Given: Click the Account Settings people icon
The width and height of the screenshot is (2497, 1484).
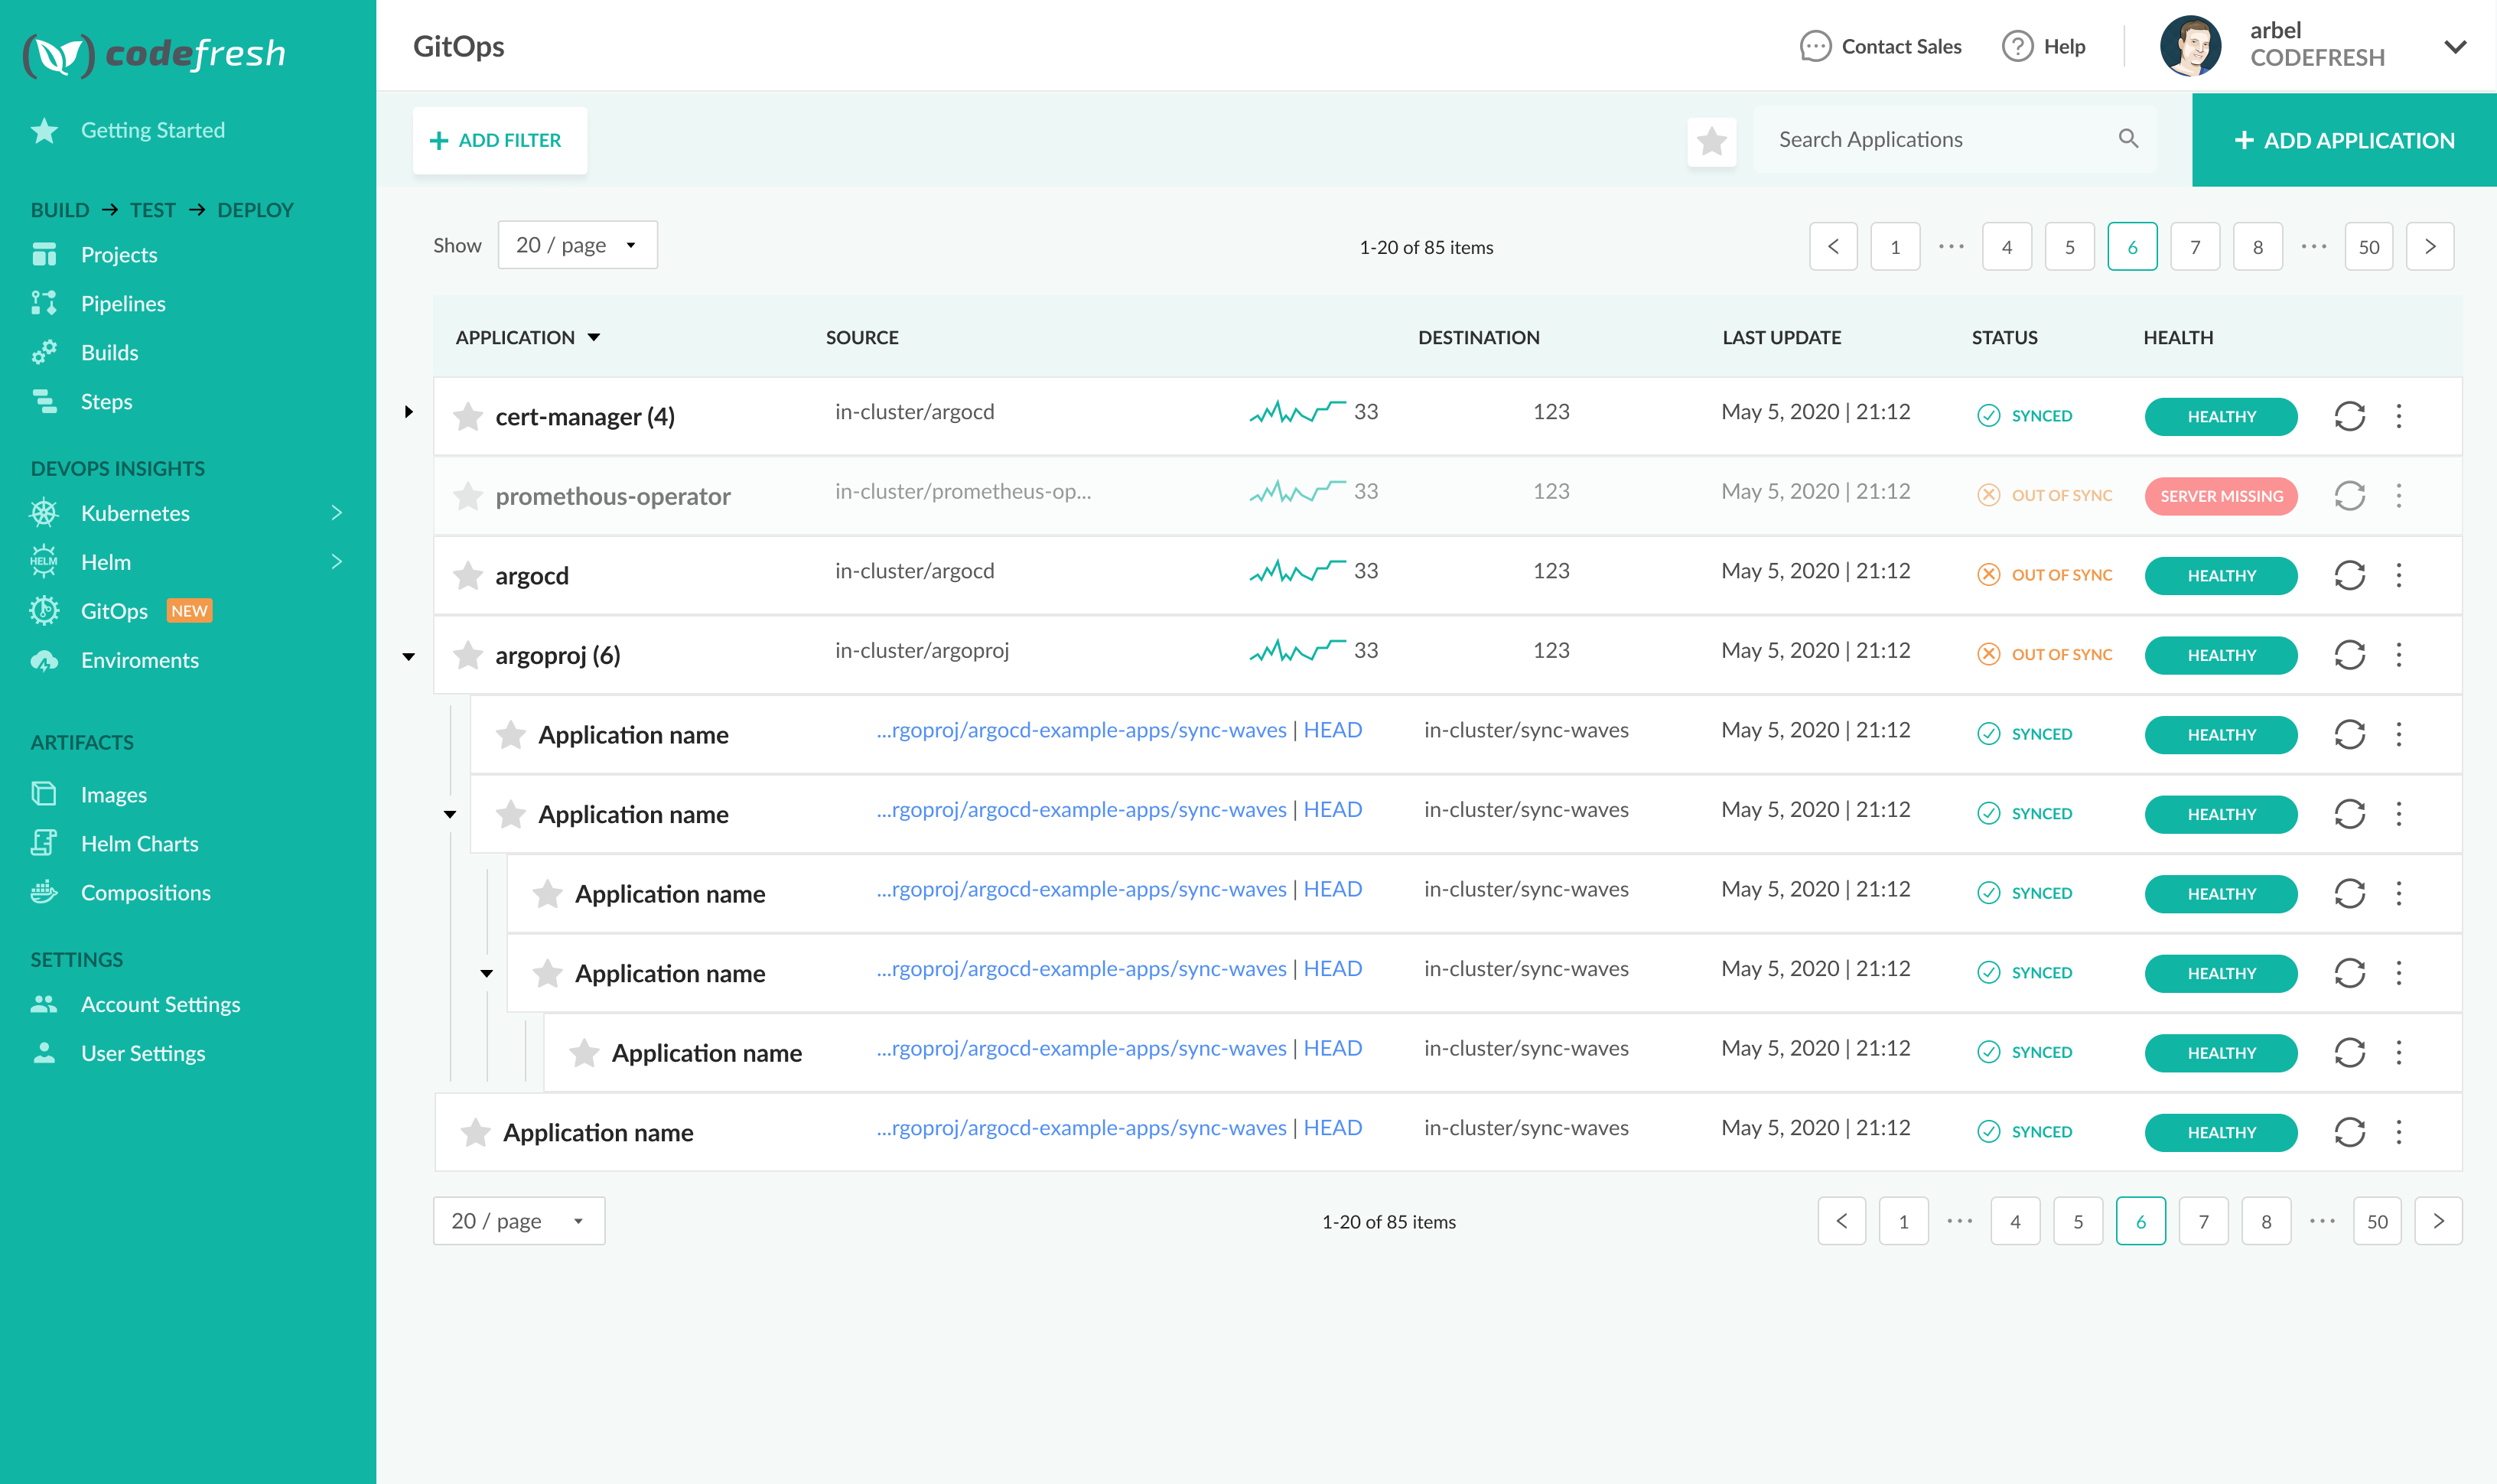Looking at the screenshot, I should (44, 1004).
